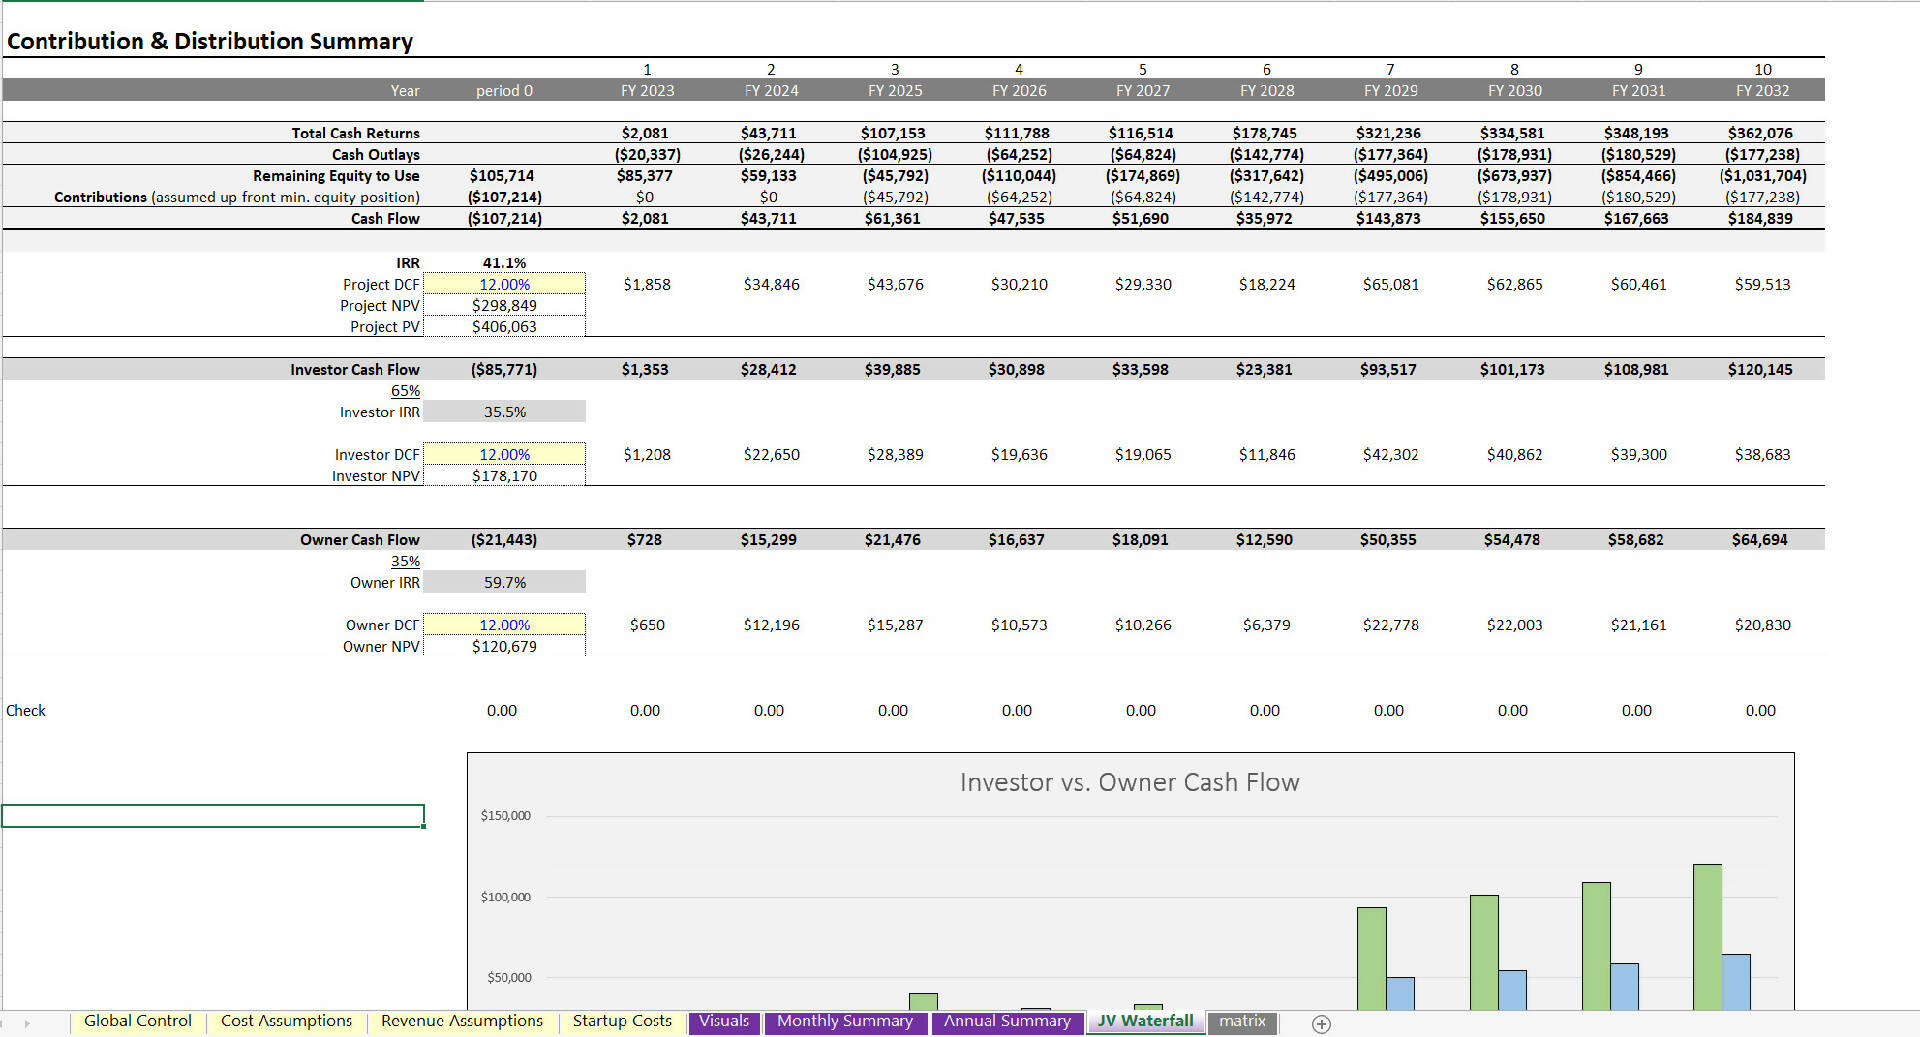Select Project NPV $298,849 cell

tap(504, 306)
